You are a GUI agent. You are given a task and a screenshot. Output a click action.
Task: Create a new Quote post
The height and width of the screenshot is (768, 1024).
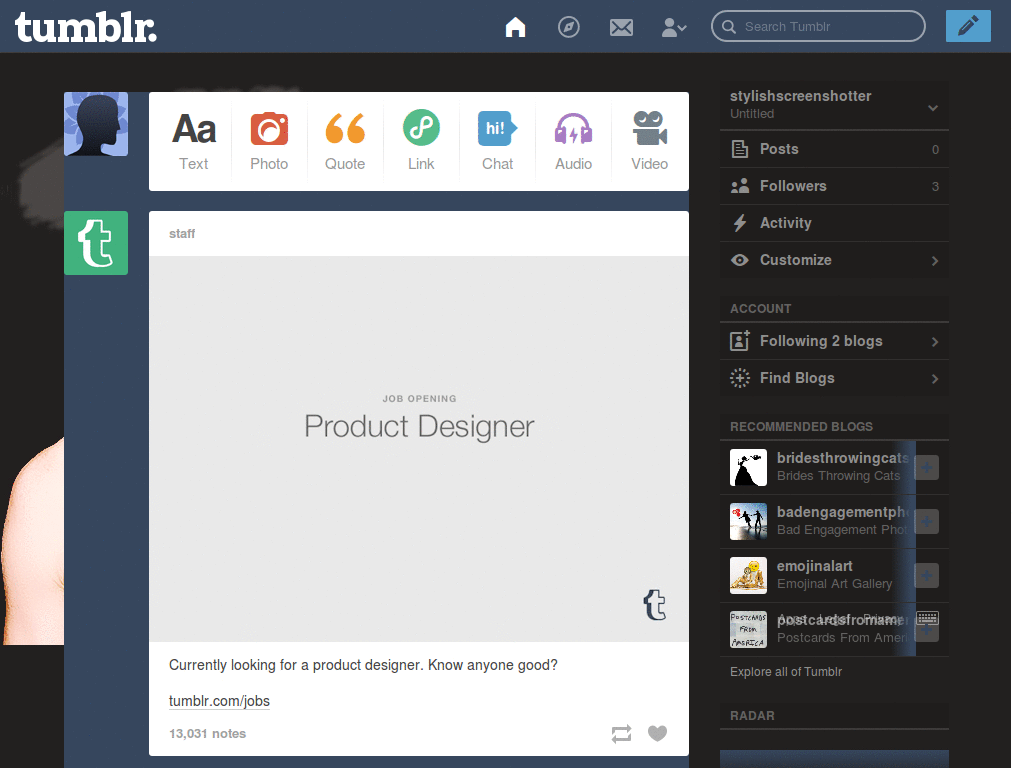(345, 141)
